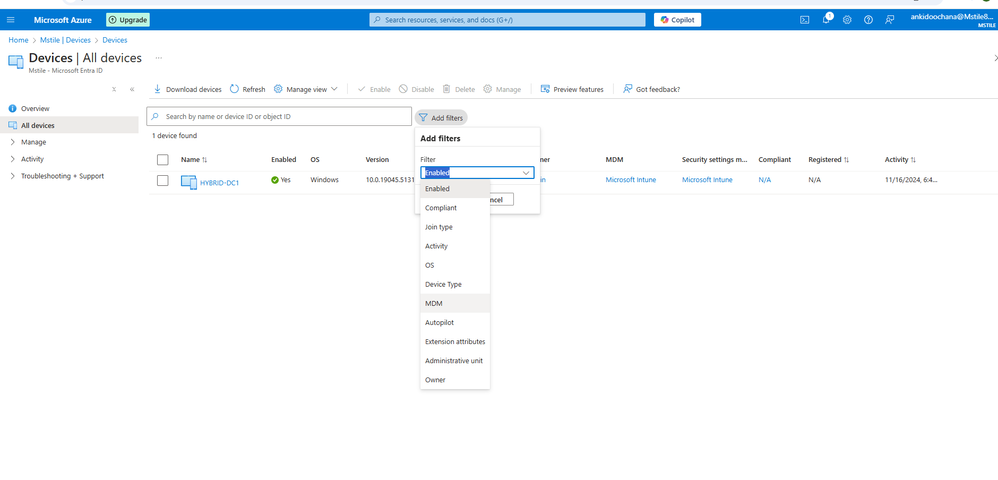Click Got feedback? in the toolbar
Screen dimensions: 998x480
(651, 89)
